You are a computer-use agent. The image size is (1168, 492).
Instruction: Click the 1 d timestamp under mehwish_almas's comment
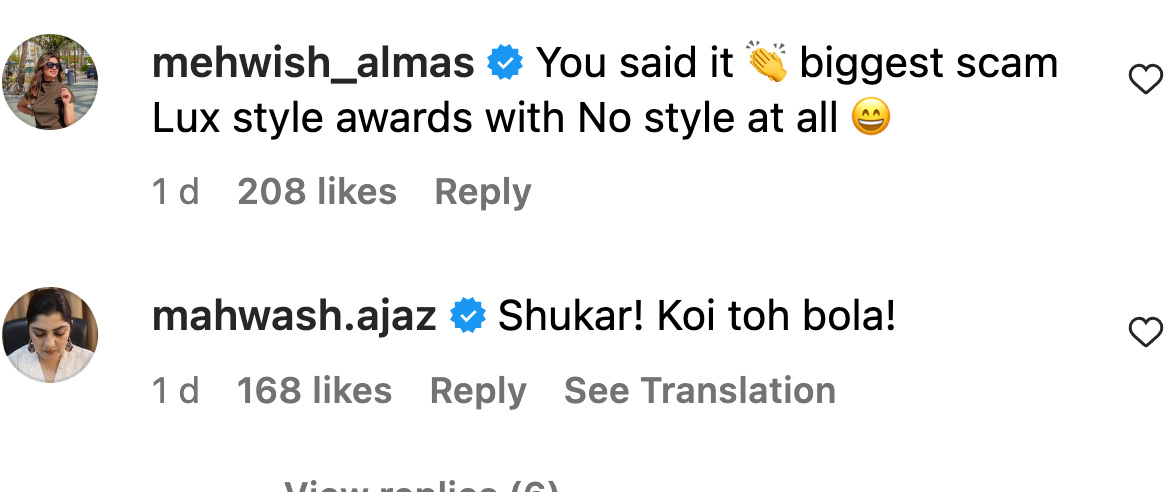pyautogui.click(x=176, y=192)
